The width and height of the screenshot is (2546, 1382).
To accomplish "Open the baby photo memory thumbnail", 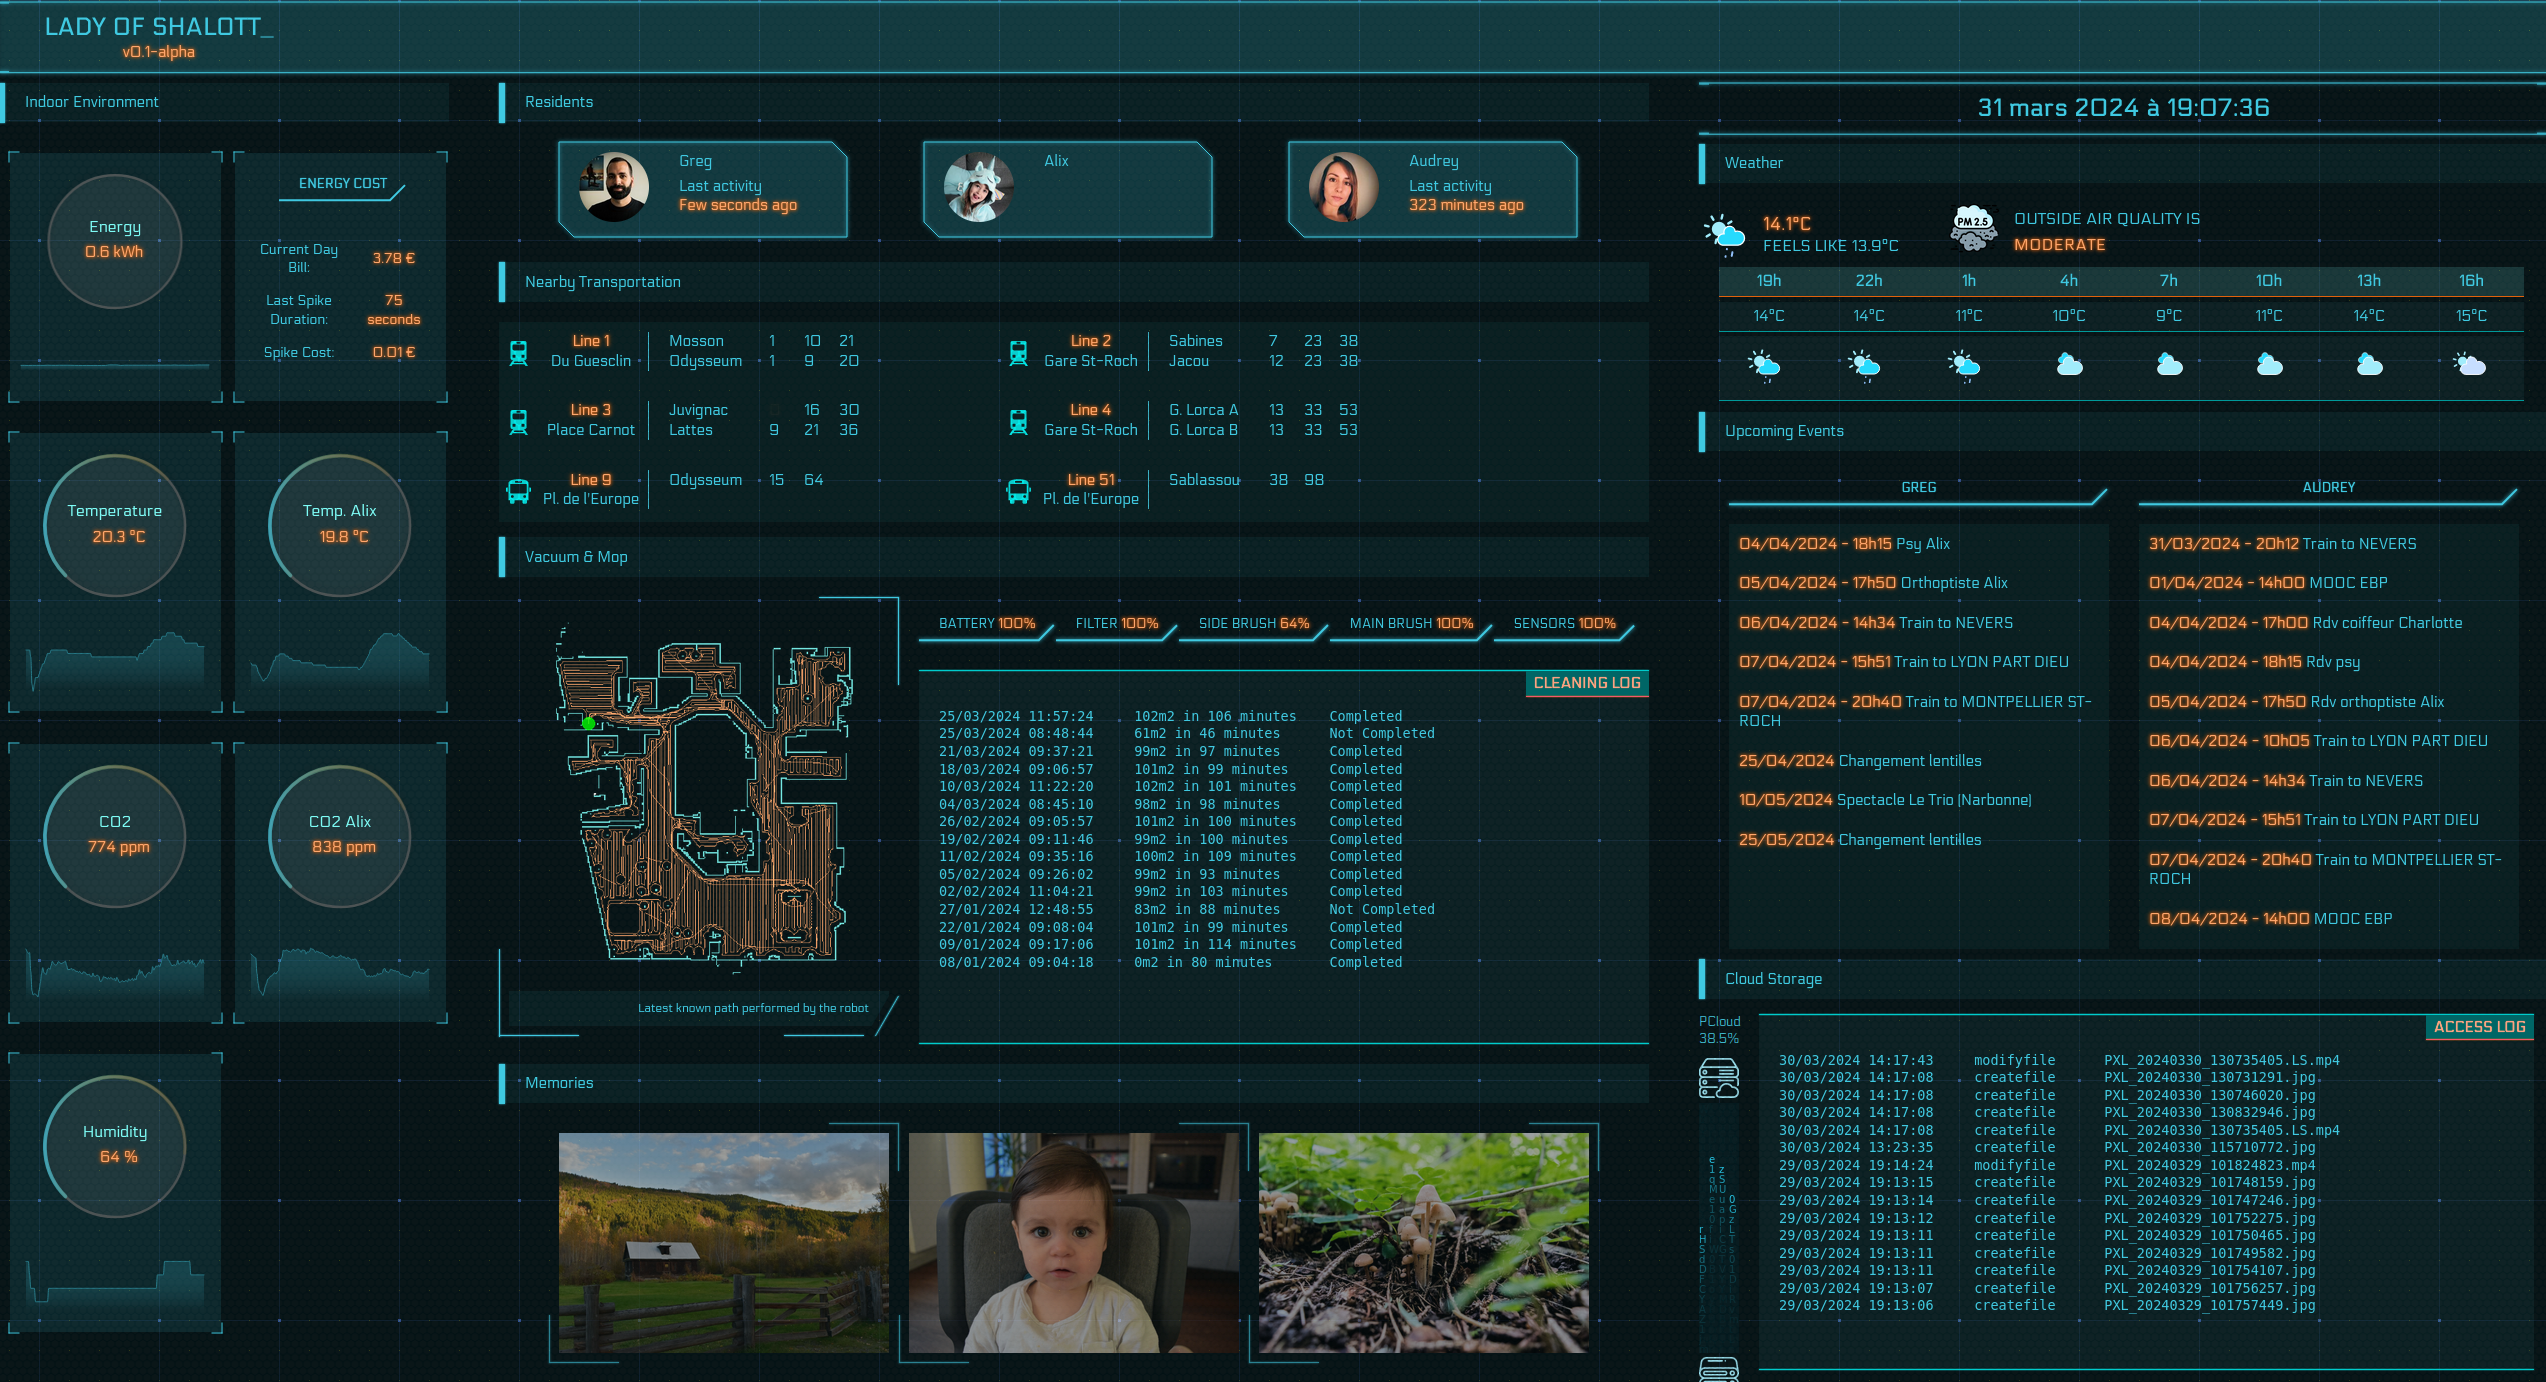I will (1073, 1242).
